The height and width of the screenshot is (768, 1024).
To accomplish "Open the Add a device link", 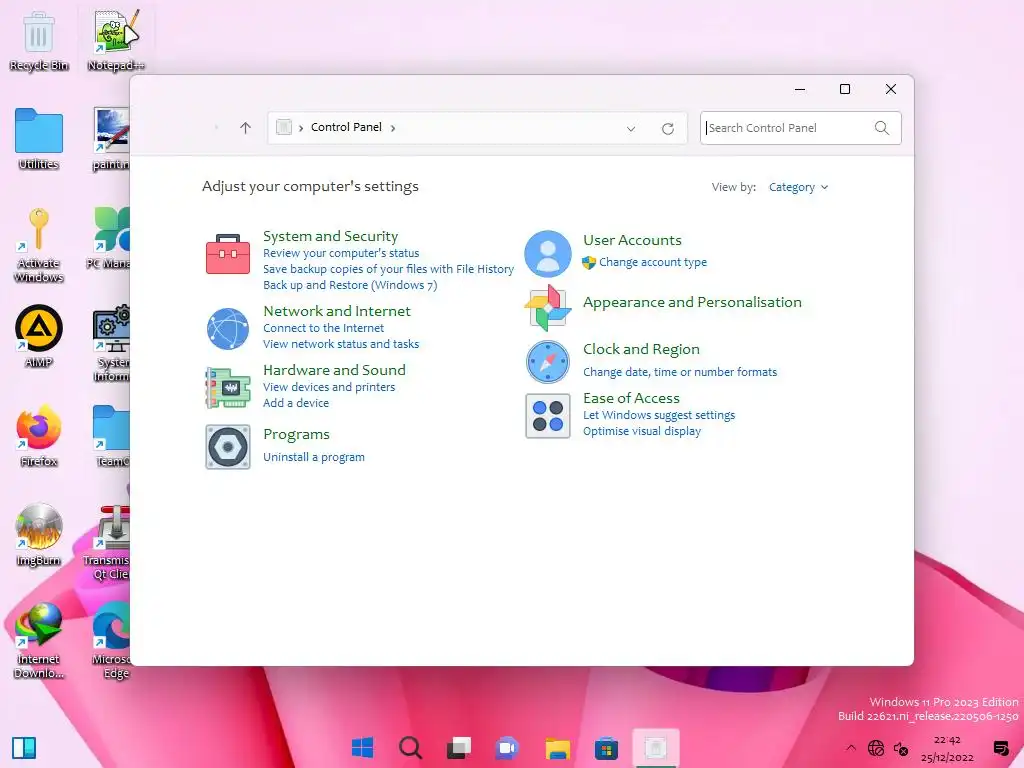I will [x=296, y=403].
